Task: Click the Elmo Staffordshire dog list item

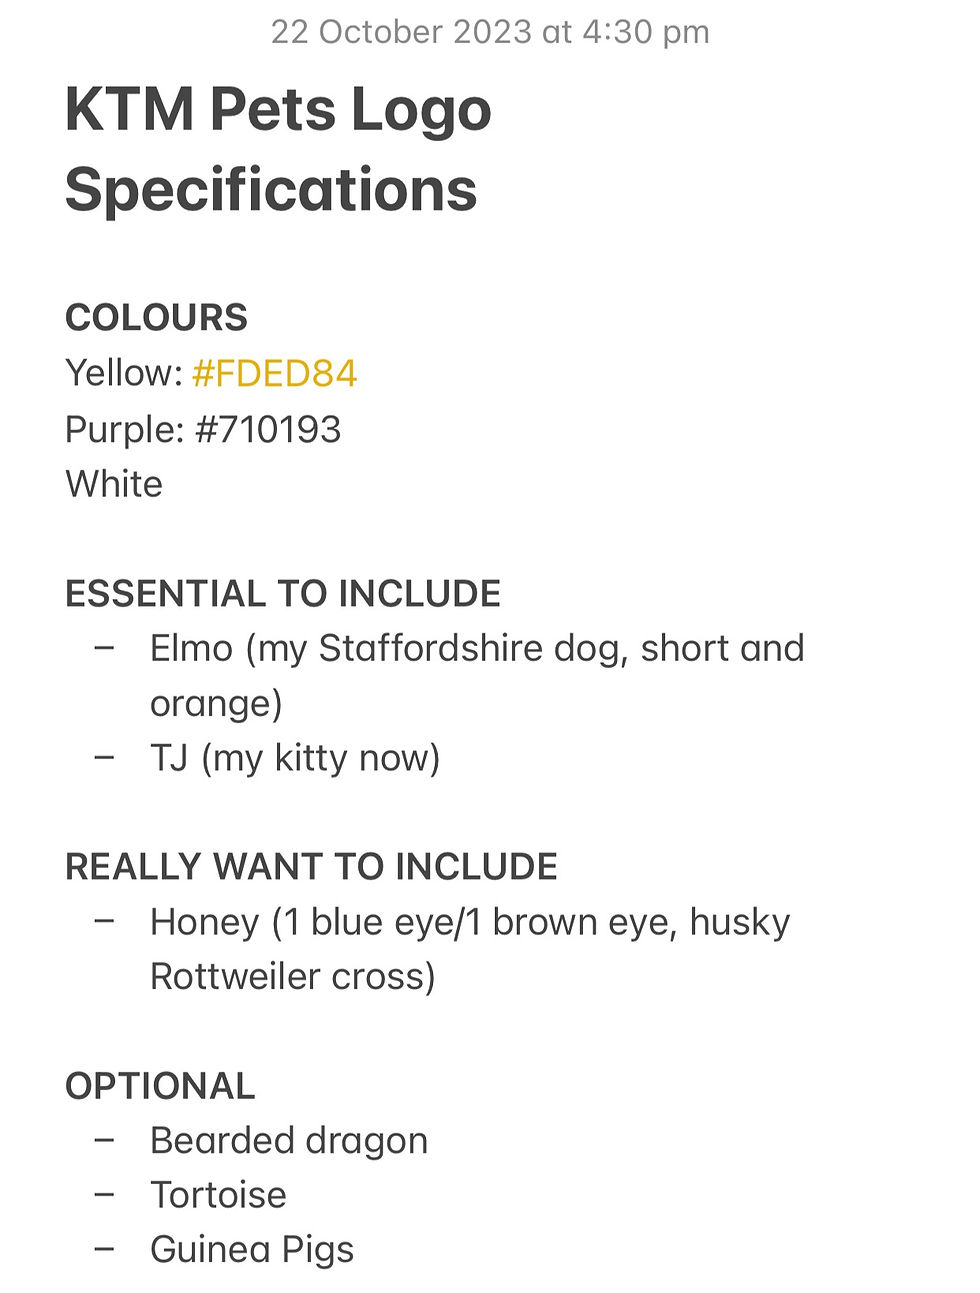Action: click(x=477, y=649)
